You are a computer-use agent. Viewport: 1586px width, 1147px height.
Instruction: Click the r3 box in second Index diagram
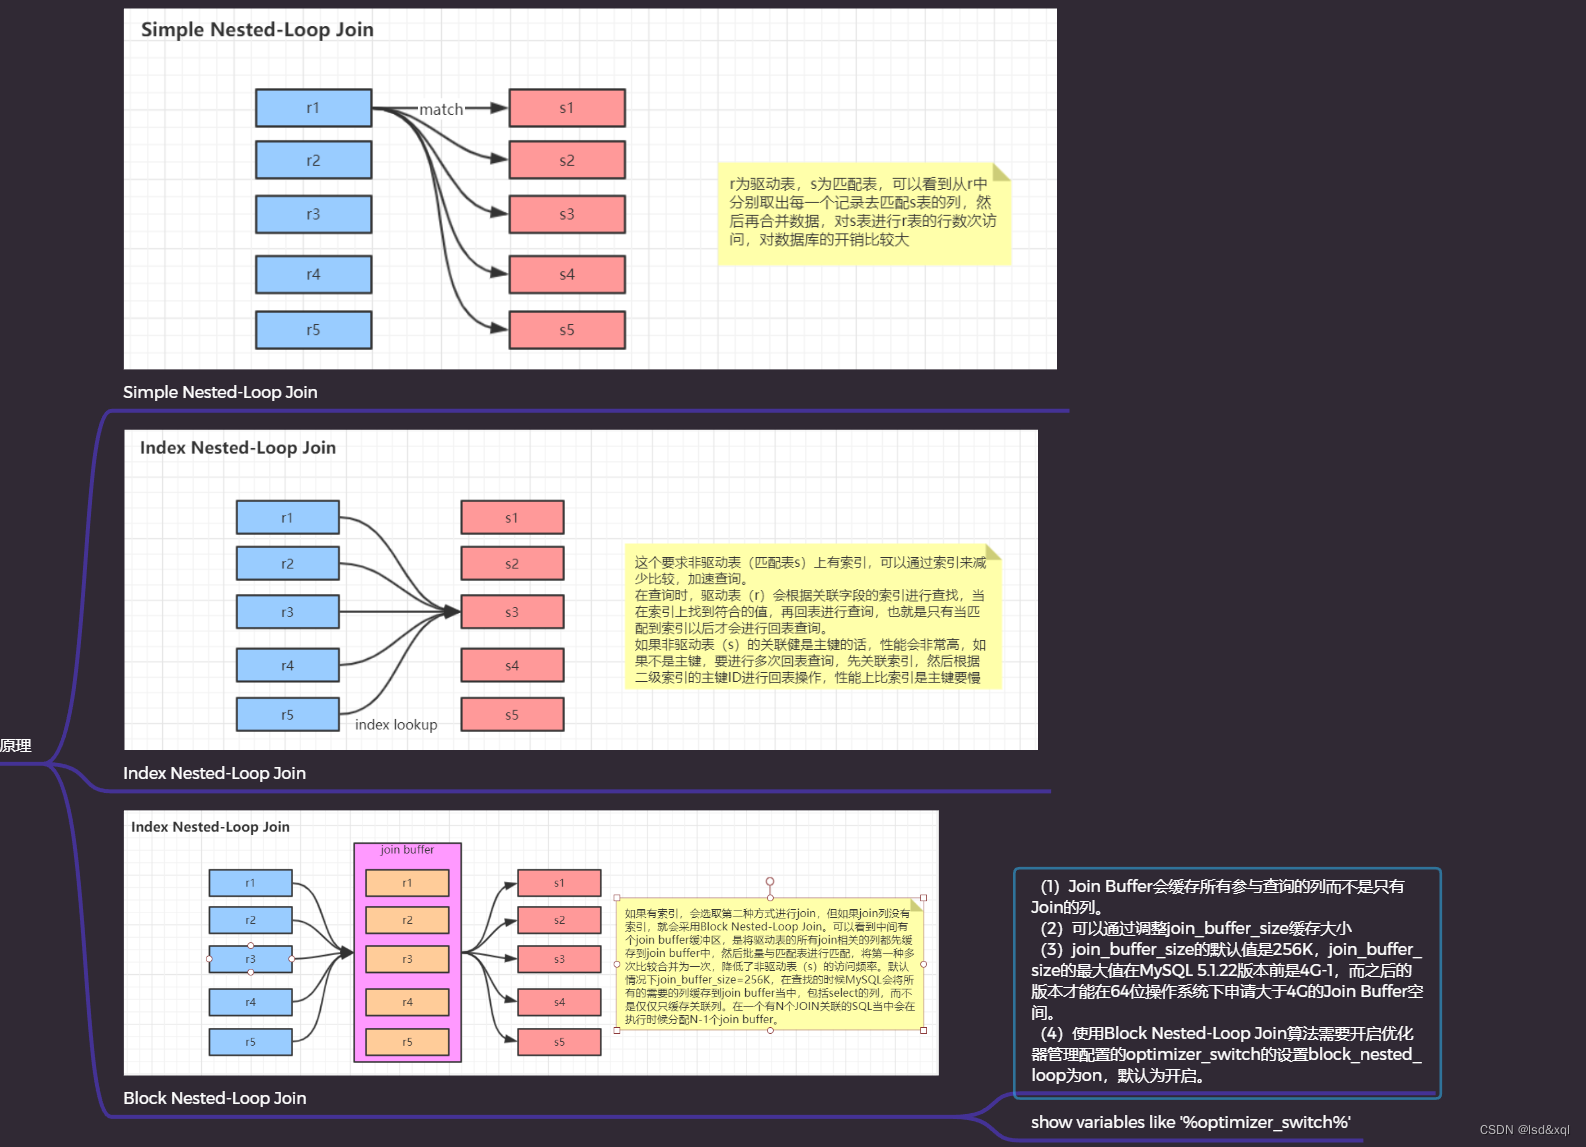(x=288, y=612)
